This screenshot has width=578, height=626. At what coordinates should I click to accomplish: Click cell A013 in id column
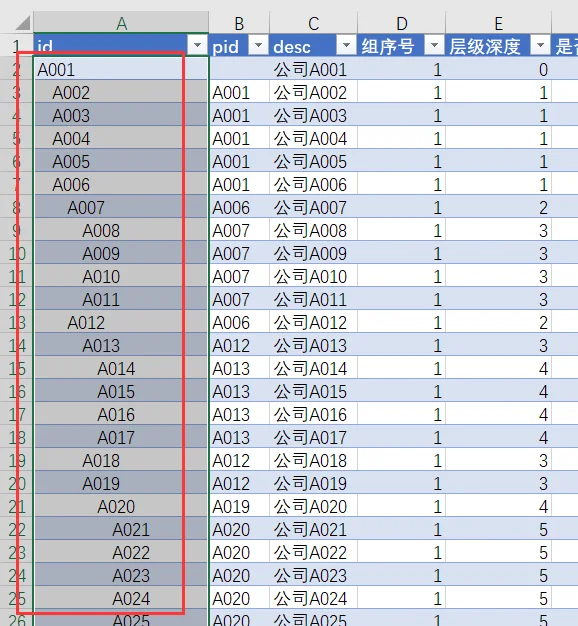coord(121,346)
